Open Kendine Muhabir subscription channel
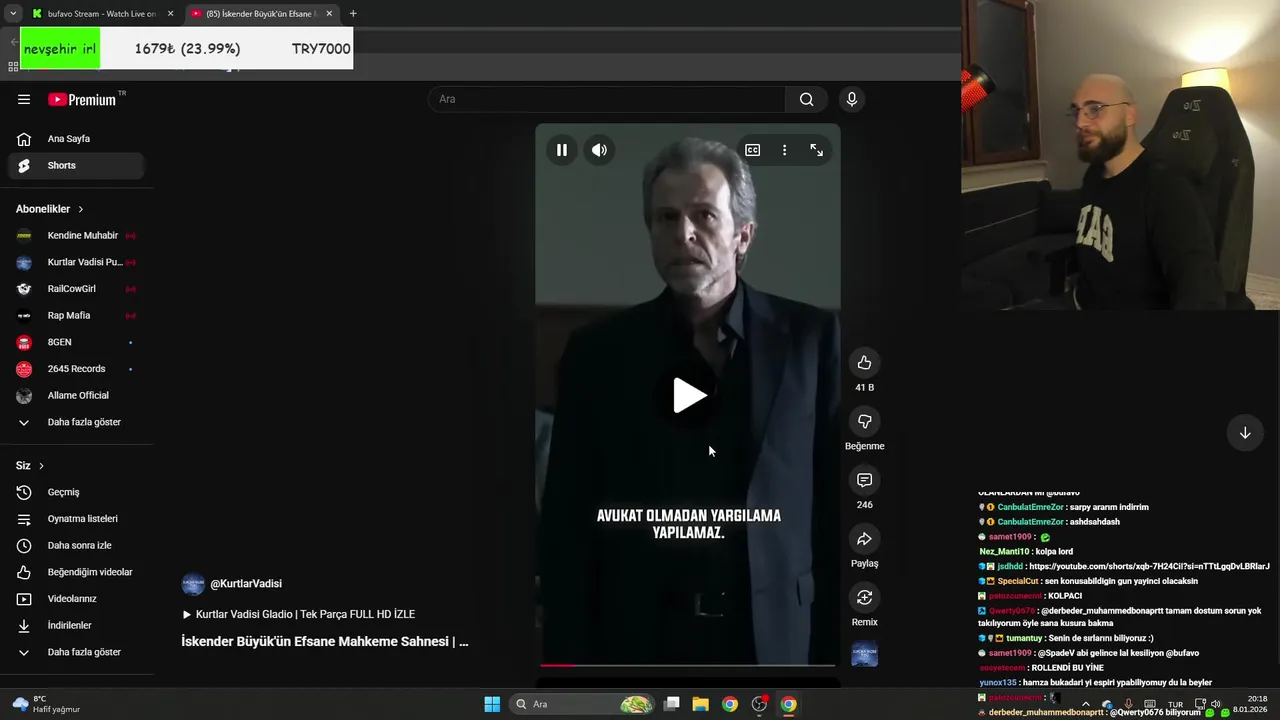The image size is (1280, 720). (x=75, y=236)
